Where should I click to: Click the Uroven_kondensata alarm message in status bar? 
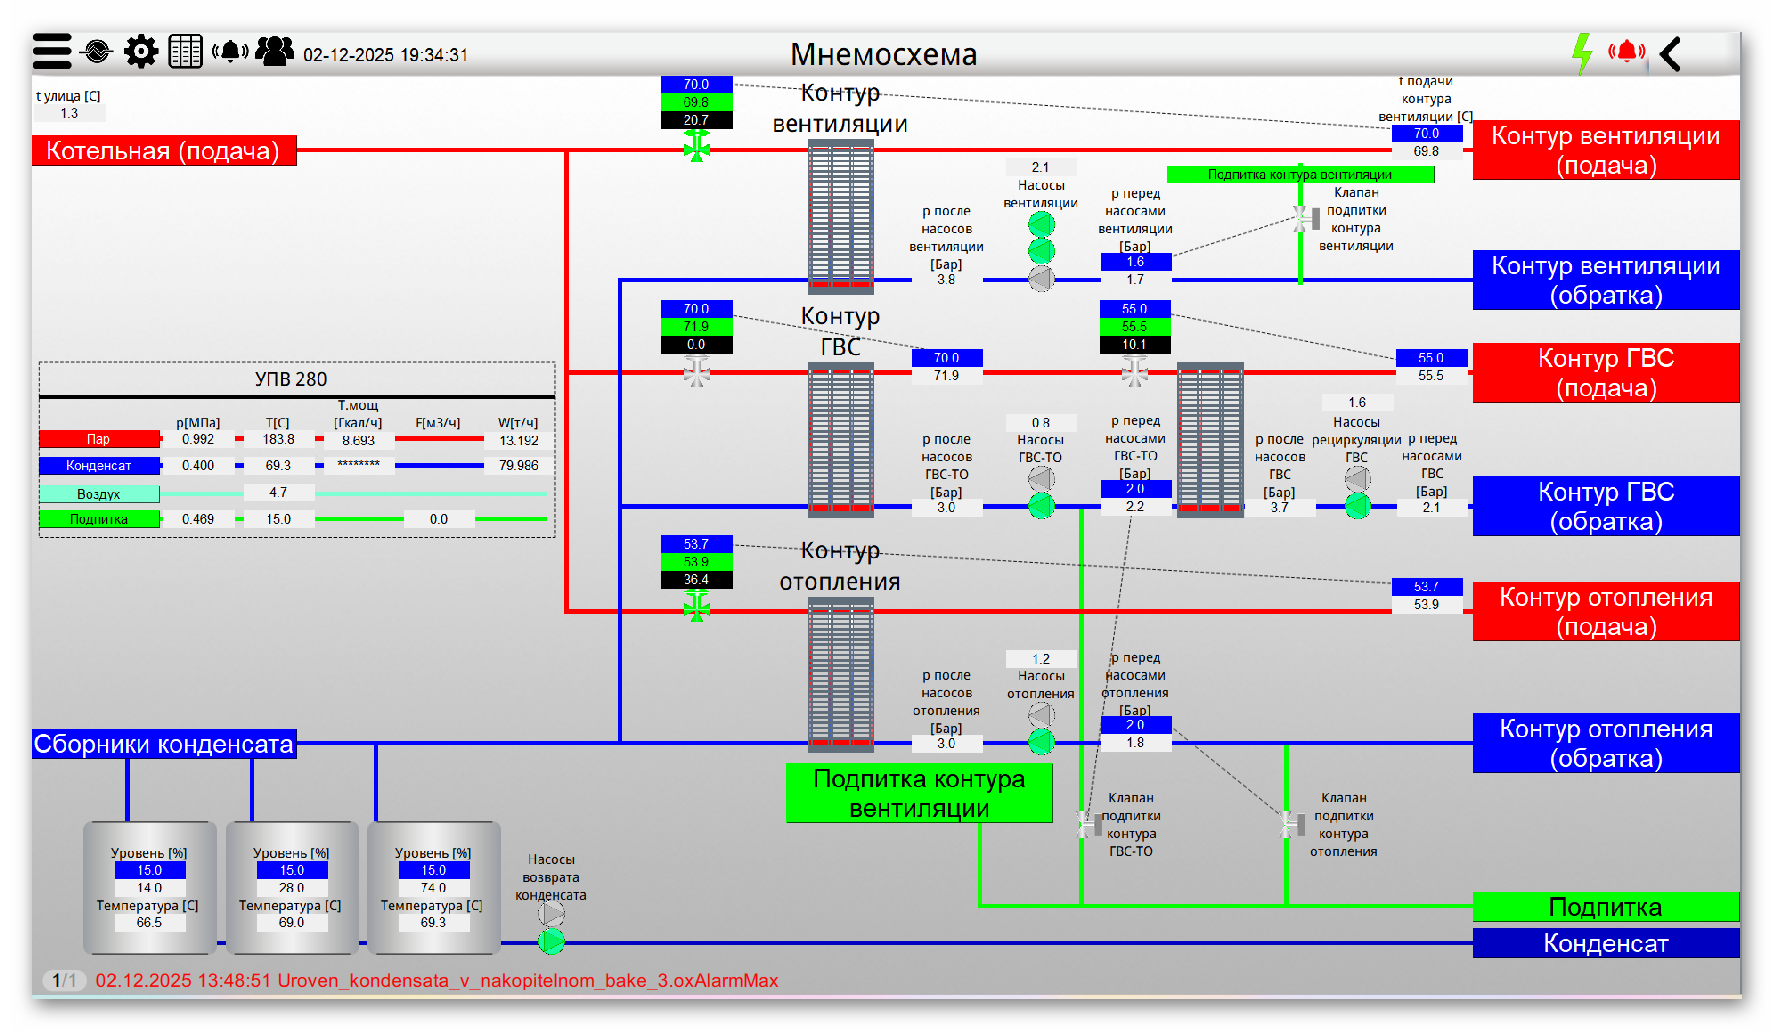click(437, 981)
